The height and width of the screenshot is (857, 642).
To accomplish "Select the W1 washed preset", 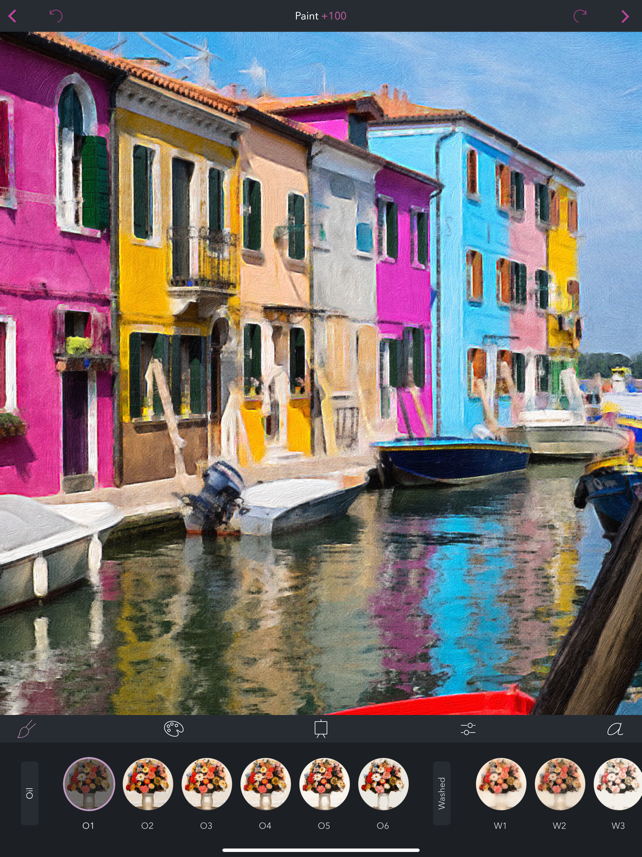I will (501, 783).
